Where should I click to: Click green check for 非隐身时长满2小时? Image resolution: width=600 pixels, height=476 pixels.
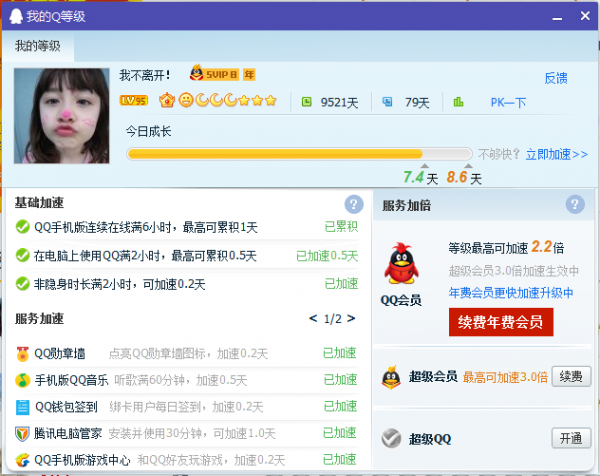(23, 284)
